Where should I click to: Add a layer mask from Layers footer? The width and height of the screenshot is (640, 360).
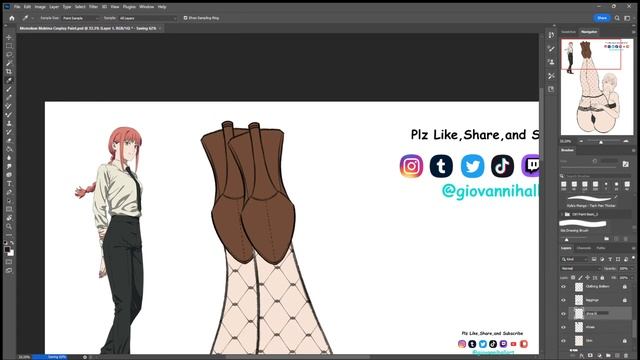590,356
